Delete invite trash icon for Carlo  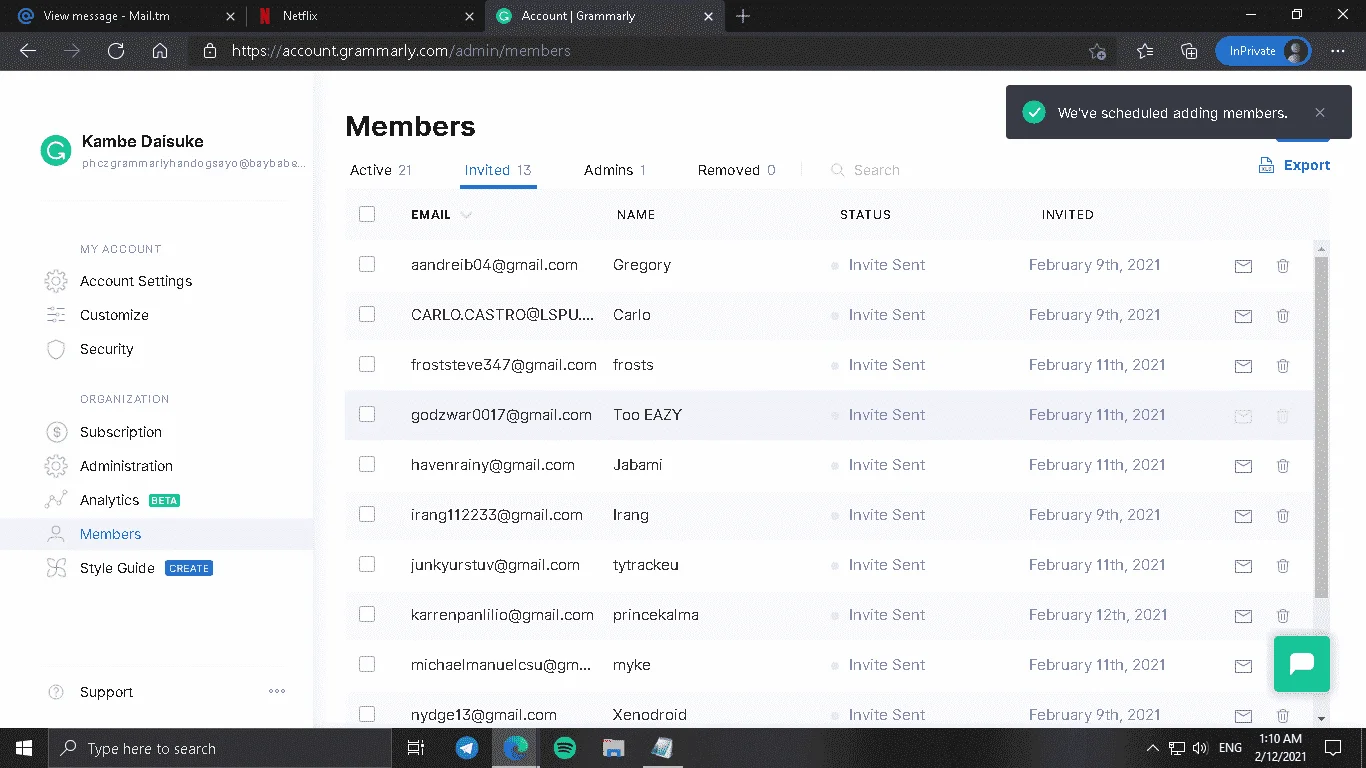coord(1283,316)
